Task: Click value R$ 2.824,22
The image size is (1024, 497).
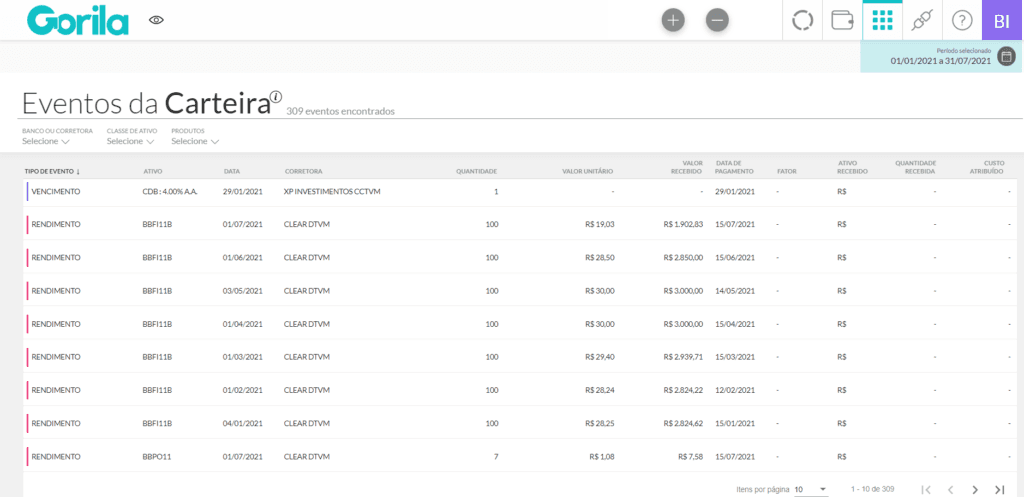Action: tap(682, 390)
